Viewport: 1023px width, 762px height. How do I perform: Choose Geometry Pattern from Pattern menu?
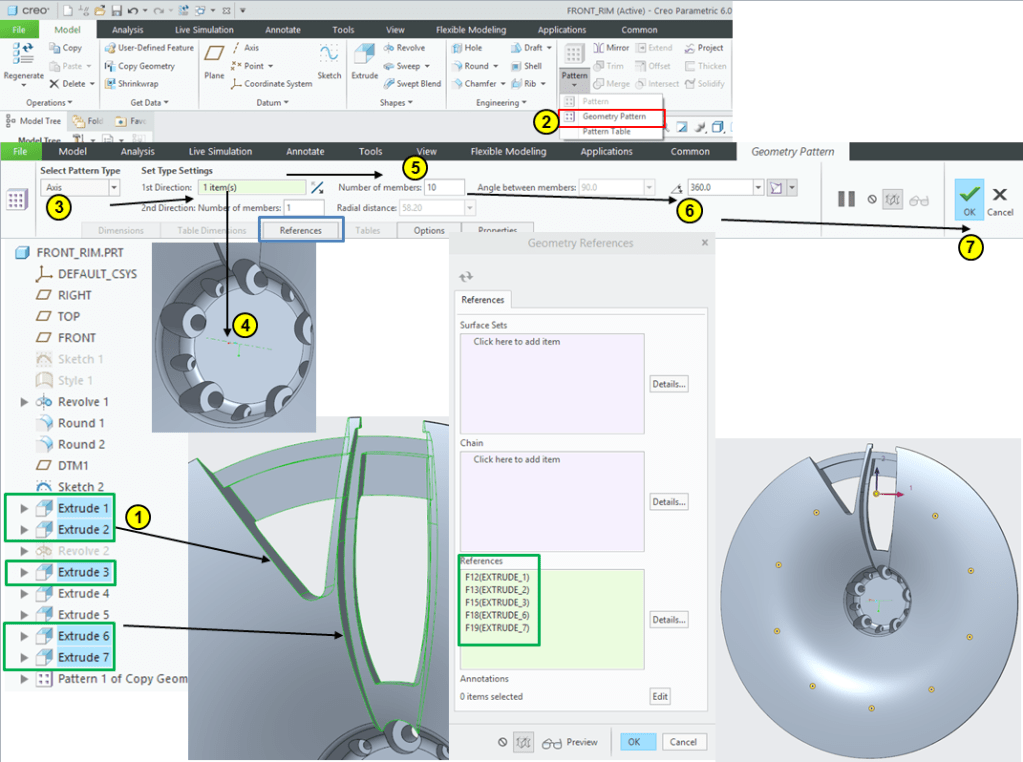click(613, 117)
